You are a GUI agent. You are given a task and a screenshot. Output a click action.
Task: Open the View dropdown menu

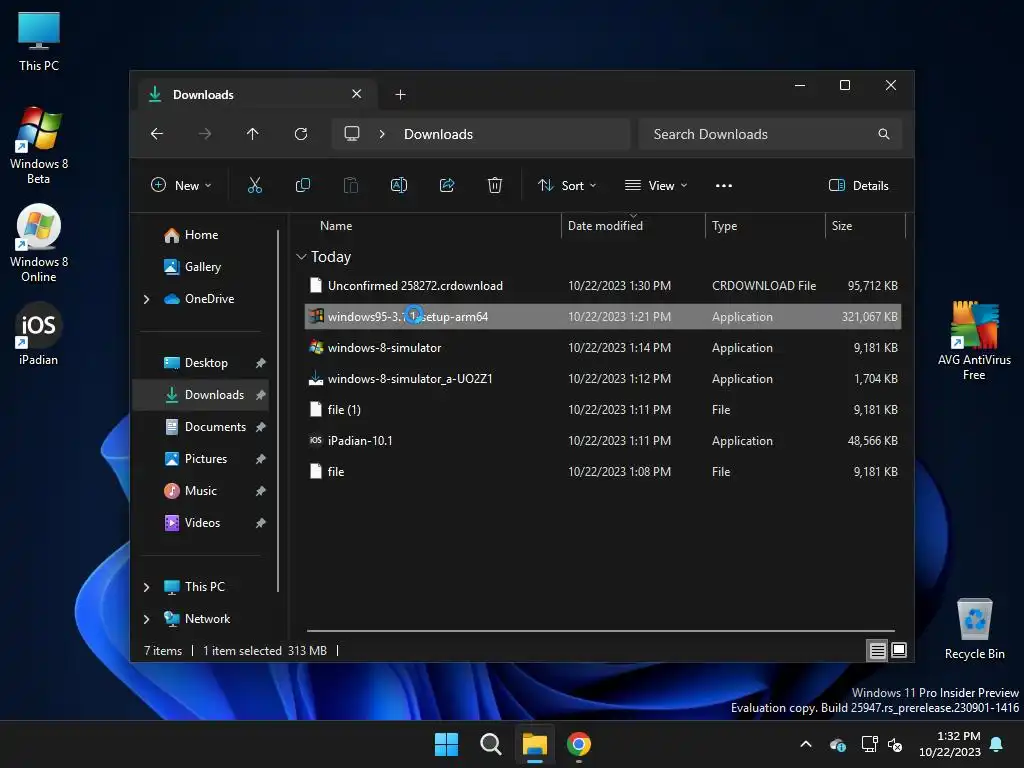pyautogui.click(x=656, y=185)
